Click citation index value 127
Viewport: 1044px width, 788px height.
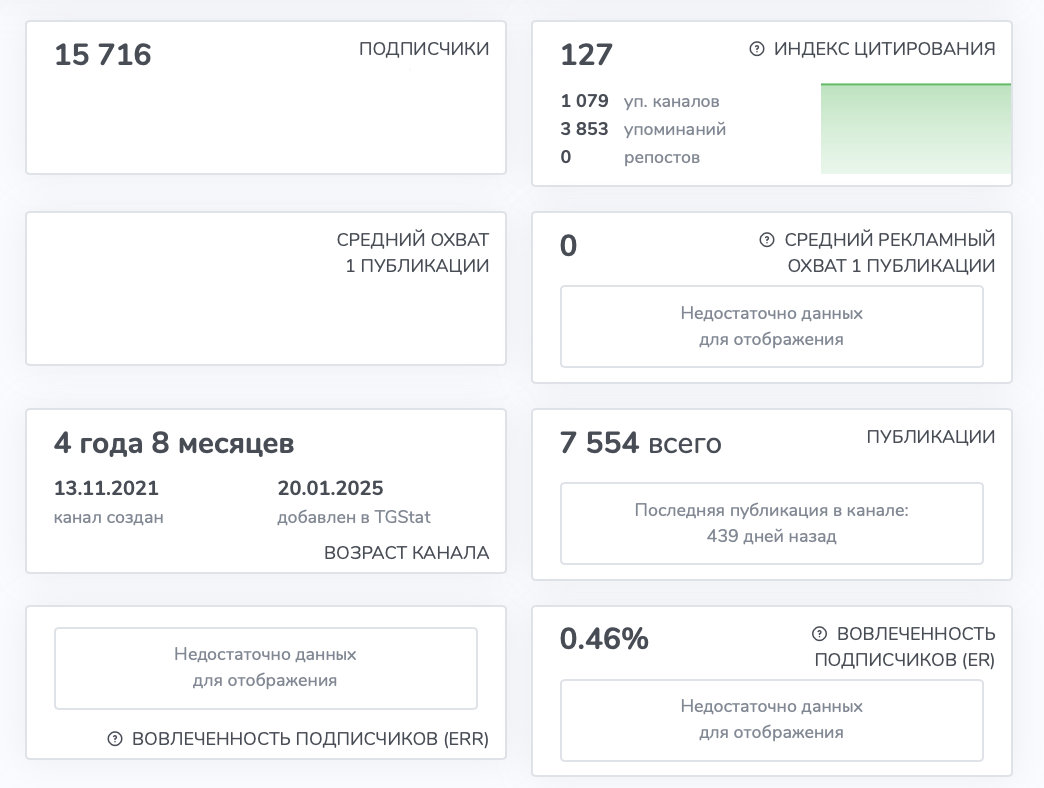tap(586, 55)
